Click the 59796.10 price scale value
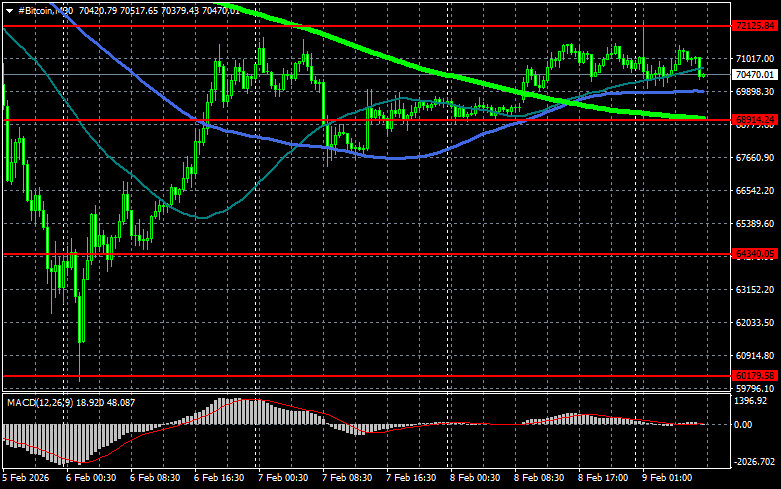781x489 pixels. coord(755,388)
